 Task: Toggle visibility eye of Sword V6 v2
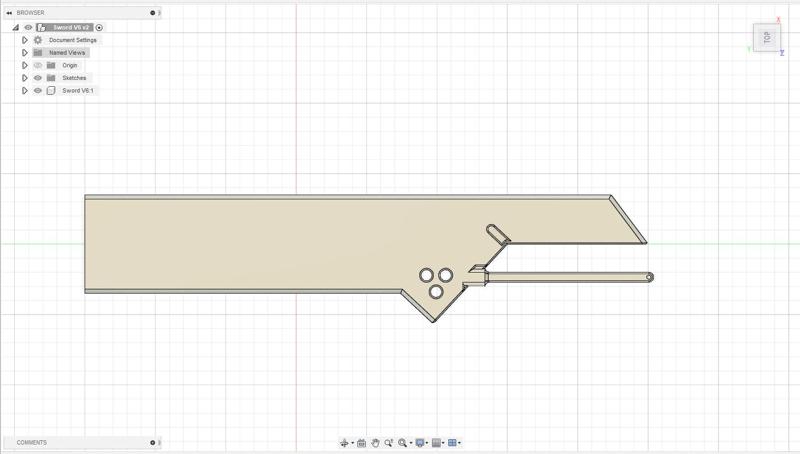[29, 28]
